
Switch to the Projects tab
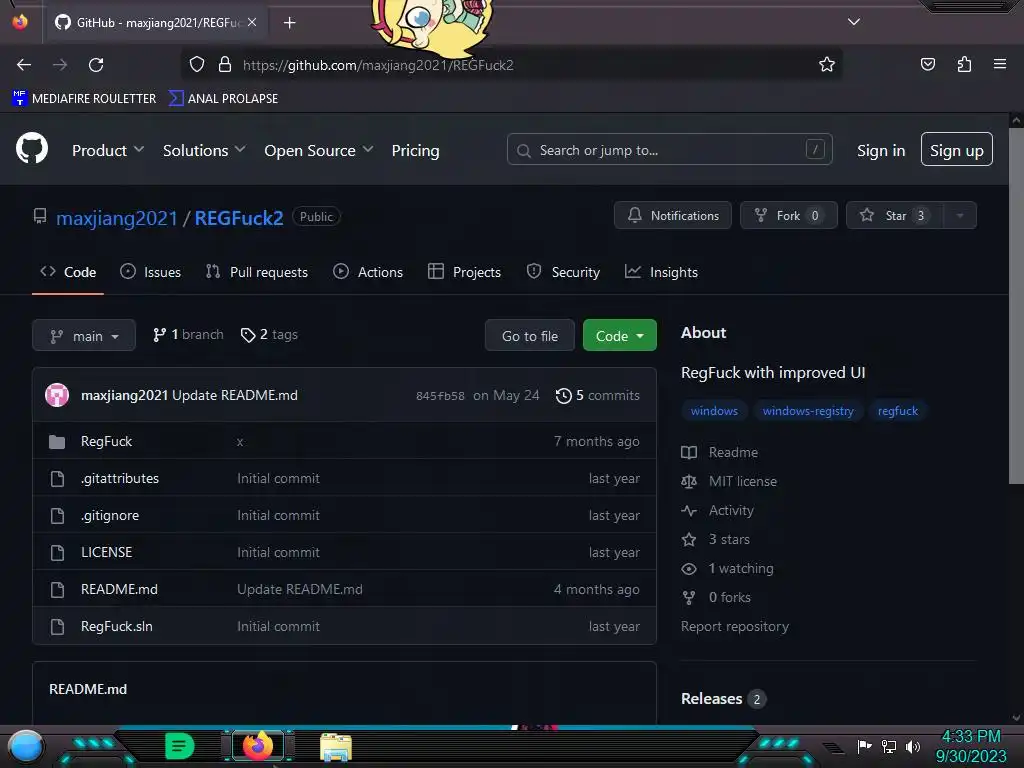point(464,272)
